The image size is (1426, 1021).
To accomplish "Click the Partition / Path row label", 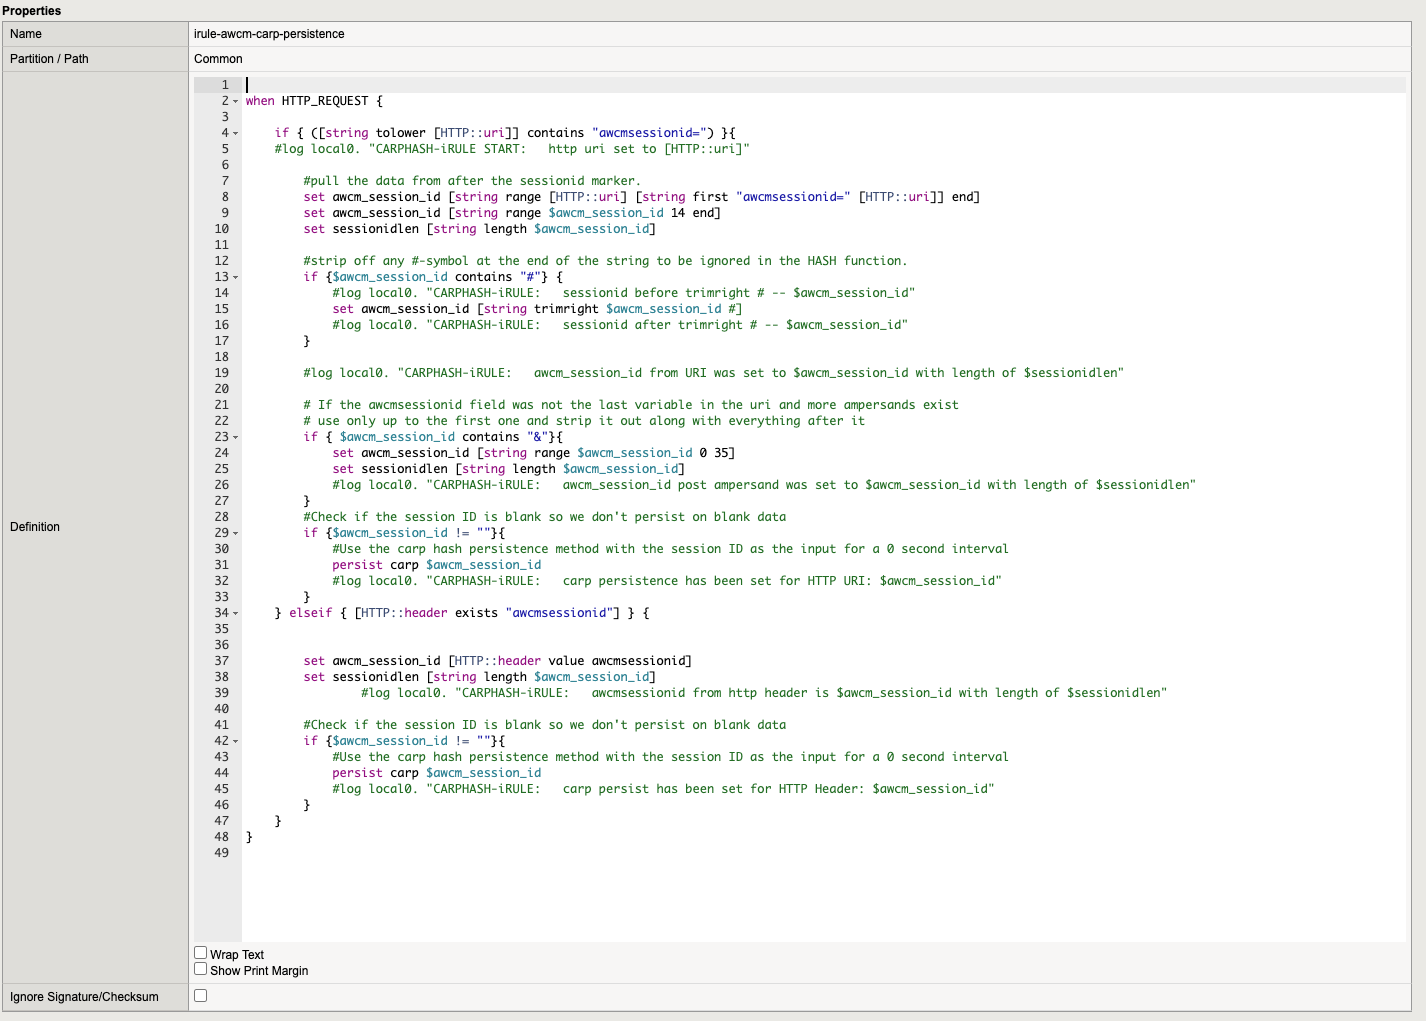I will [48, 58].
